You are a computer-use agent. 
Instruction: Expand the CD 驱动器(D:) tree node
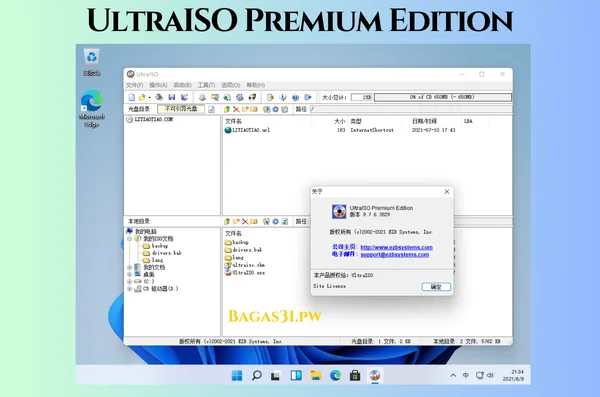[130, 289]
